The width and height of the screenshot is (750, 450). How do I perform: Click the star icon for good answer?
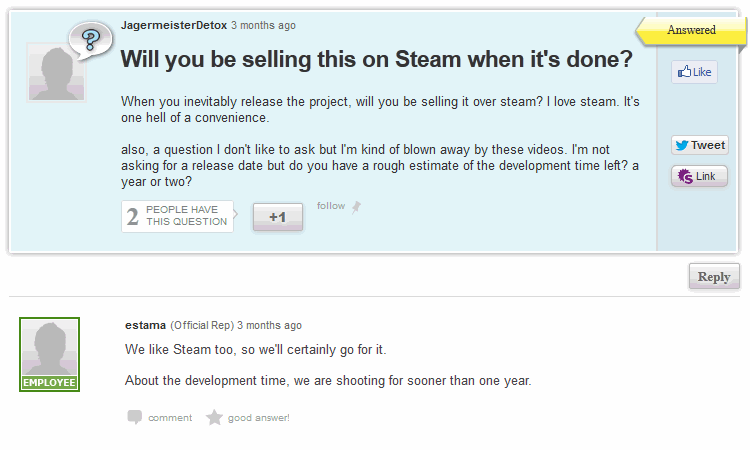click(214, 418)
